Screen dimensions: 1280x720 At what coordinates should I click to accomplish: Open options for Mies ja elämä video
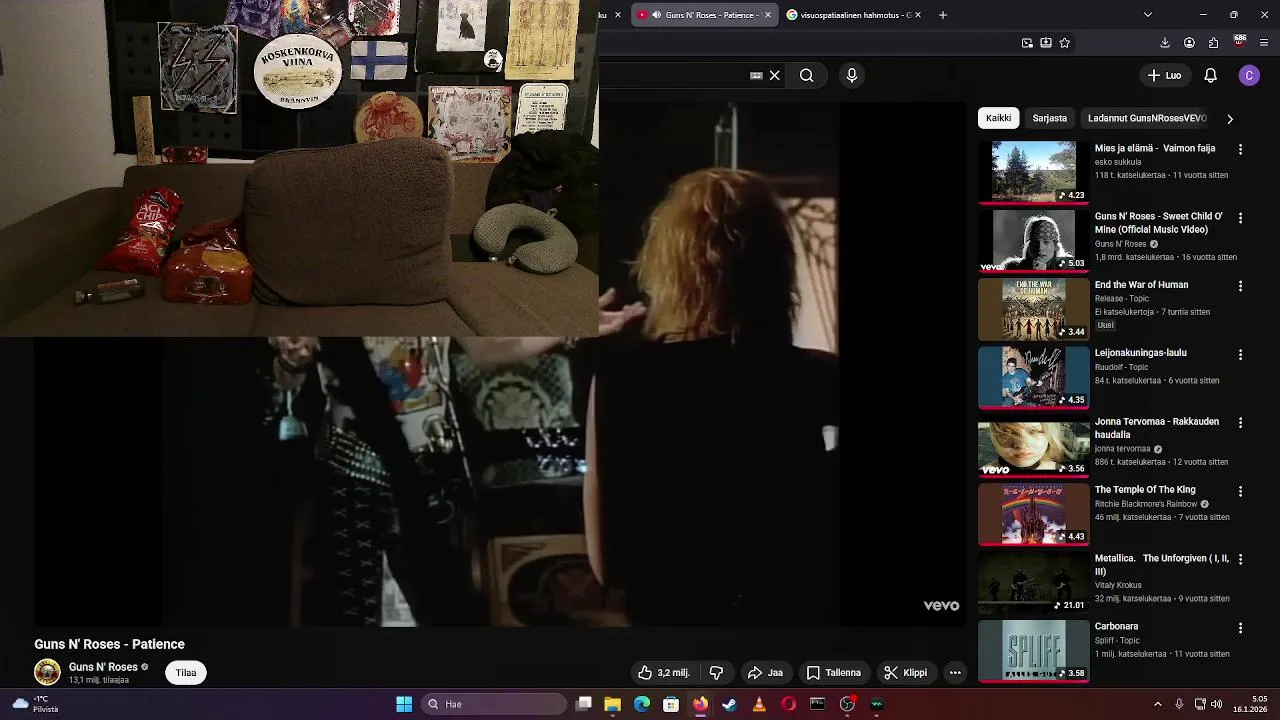pos(1240,149)
